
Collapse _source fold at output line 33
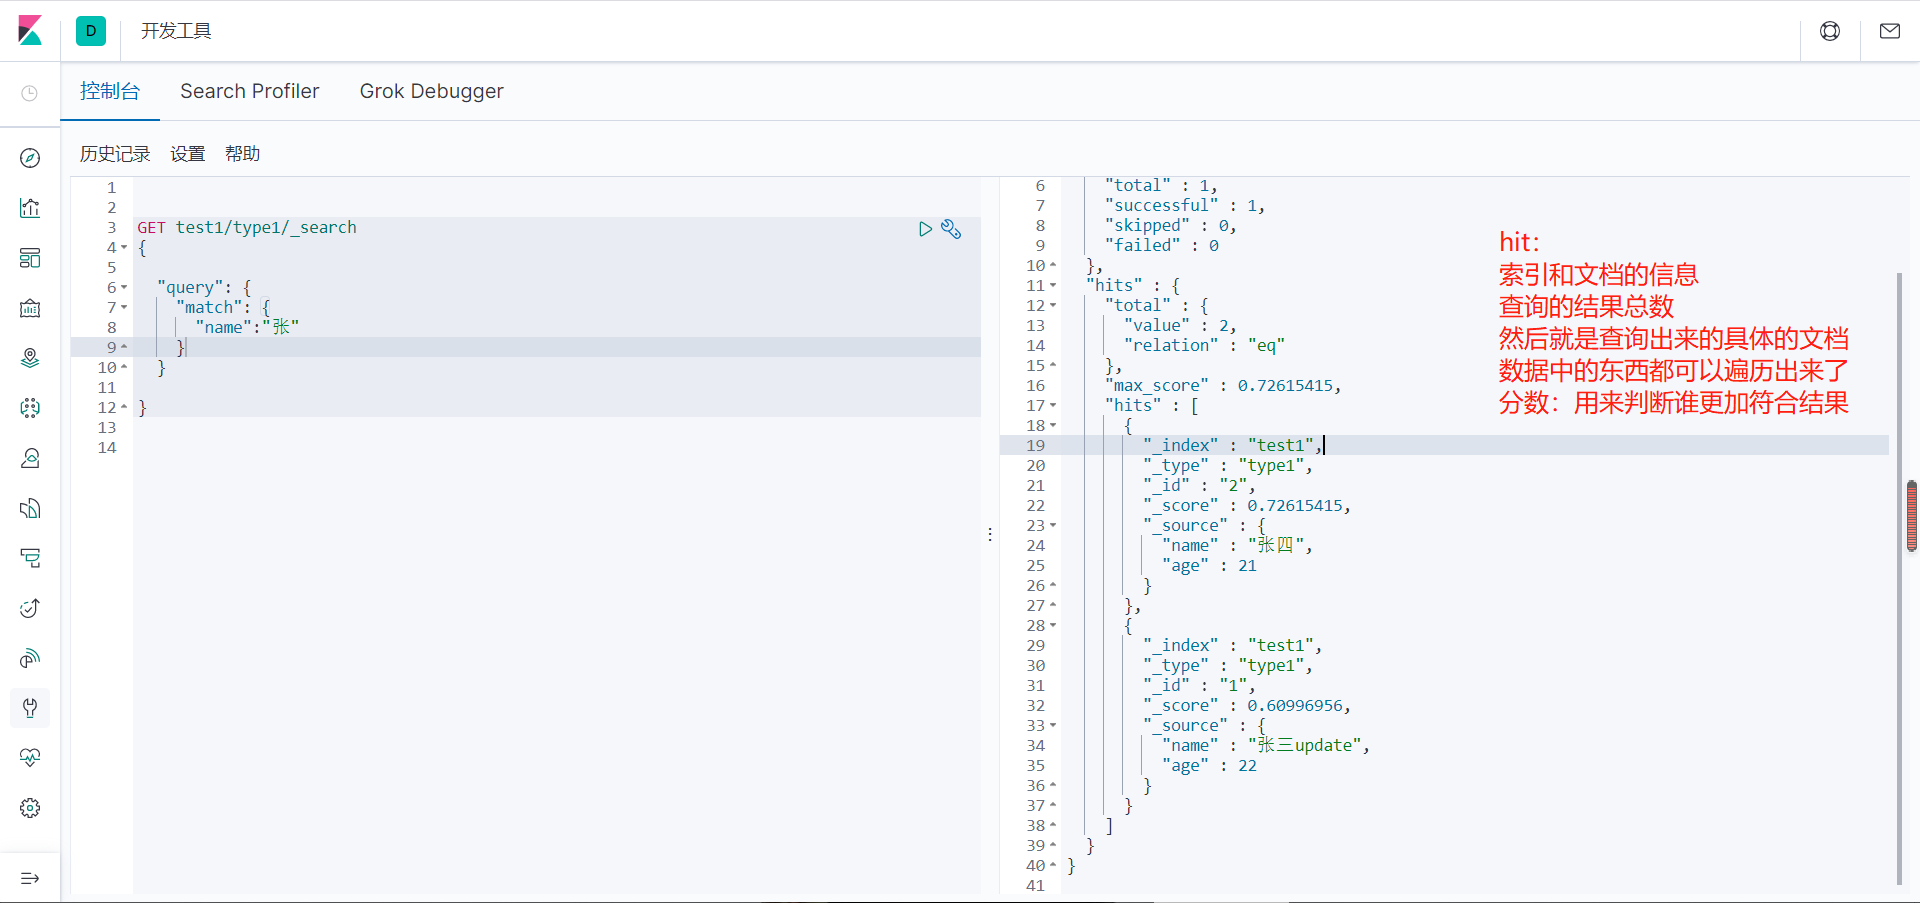[1053, 726]
